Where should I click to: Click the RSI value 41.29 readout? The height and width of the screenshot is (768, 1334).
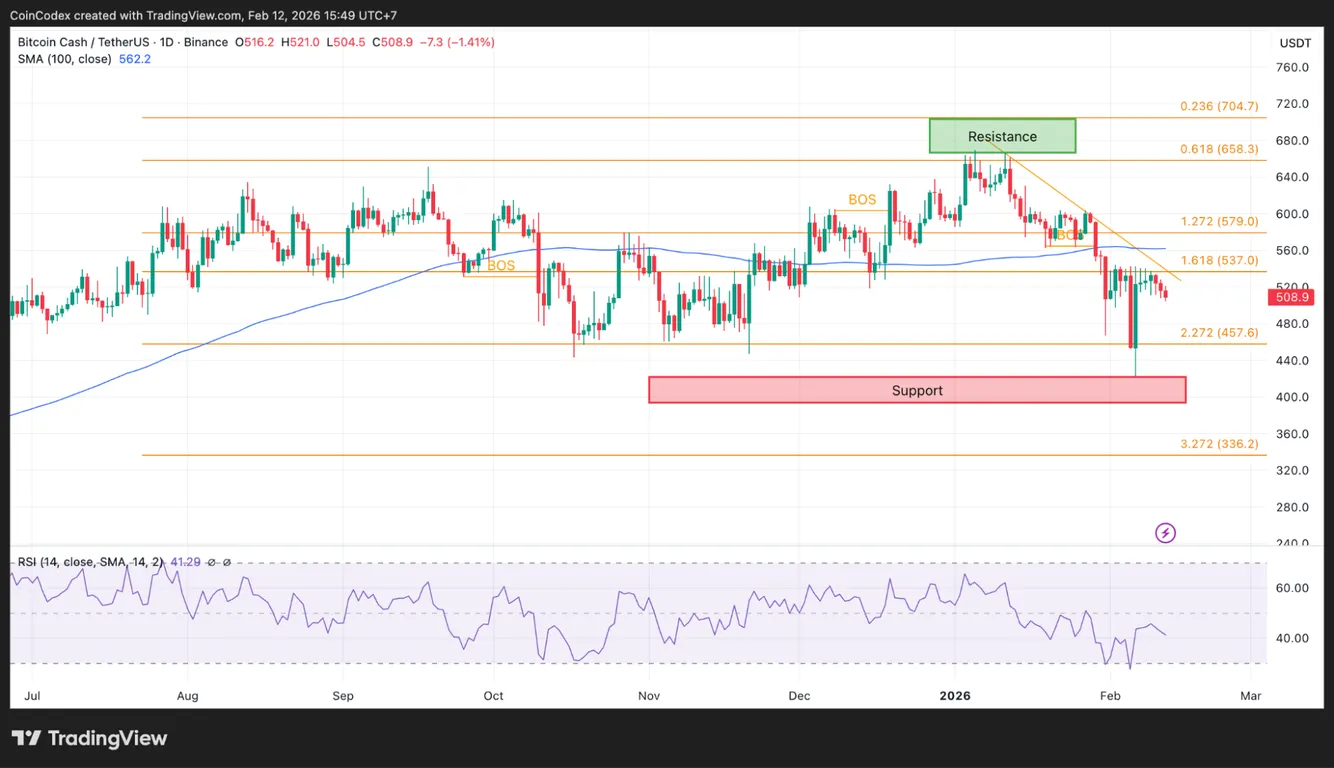point(186,562)
